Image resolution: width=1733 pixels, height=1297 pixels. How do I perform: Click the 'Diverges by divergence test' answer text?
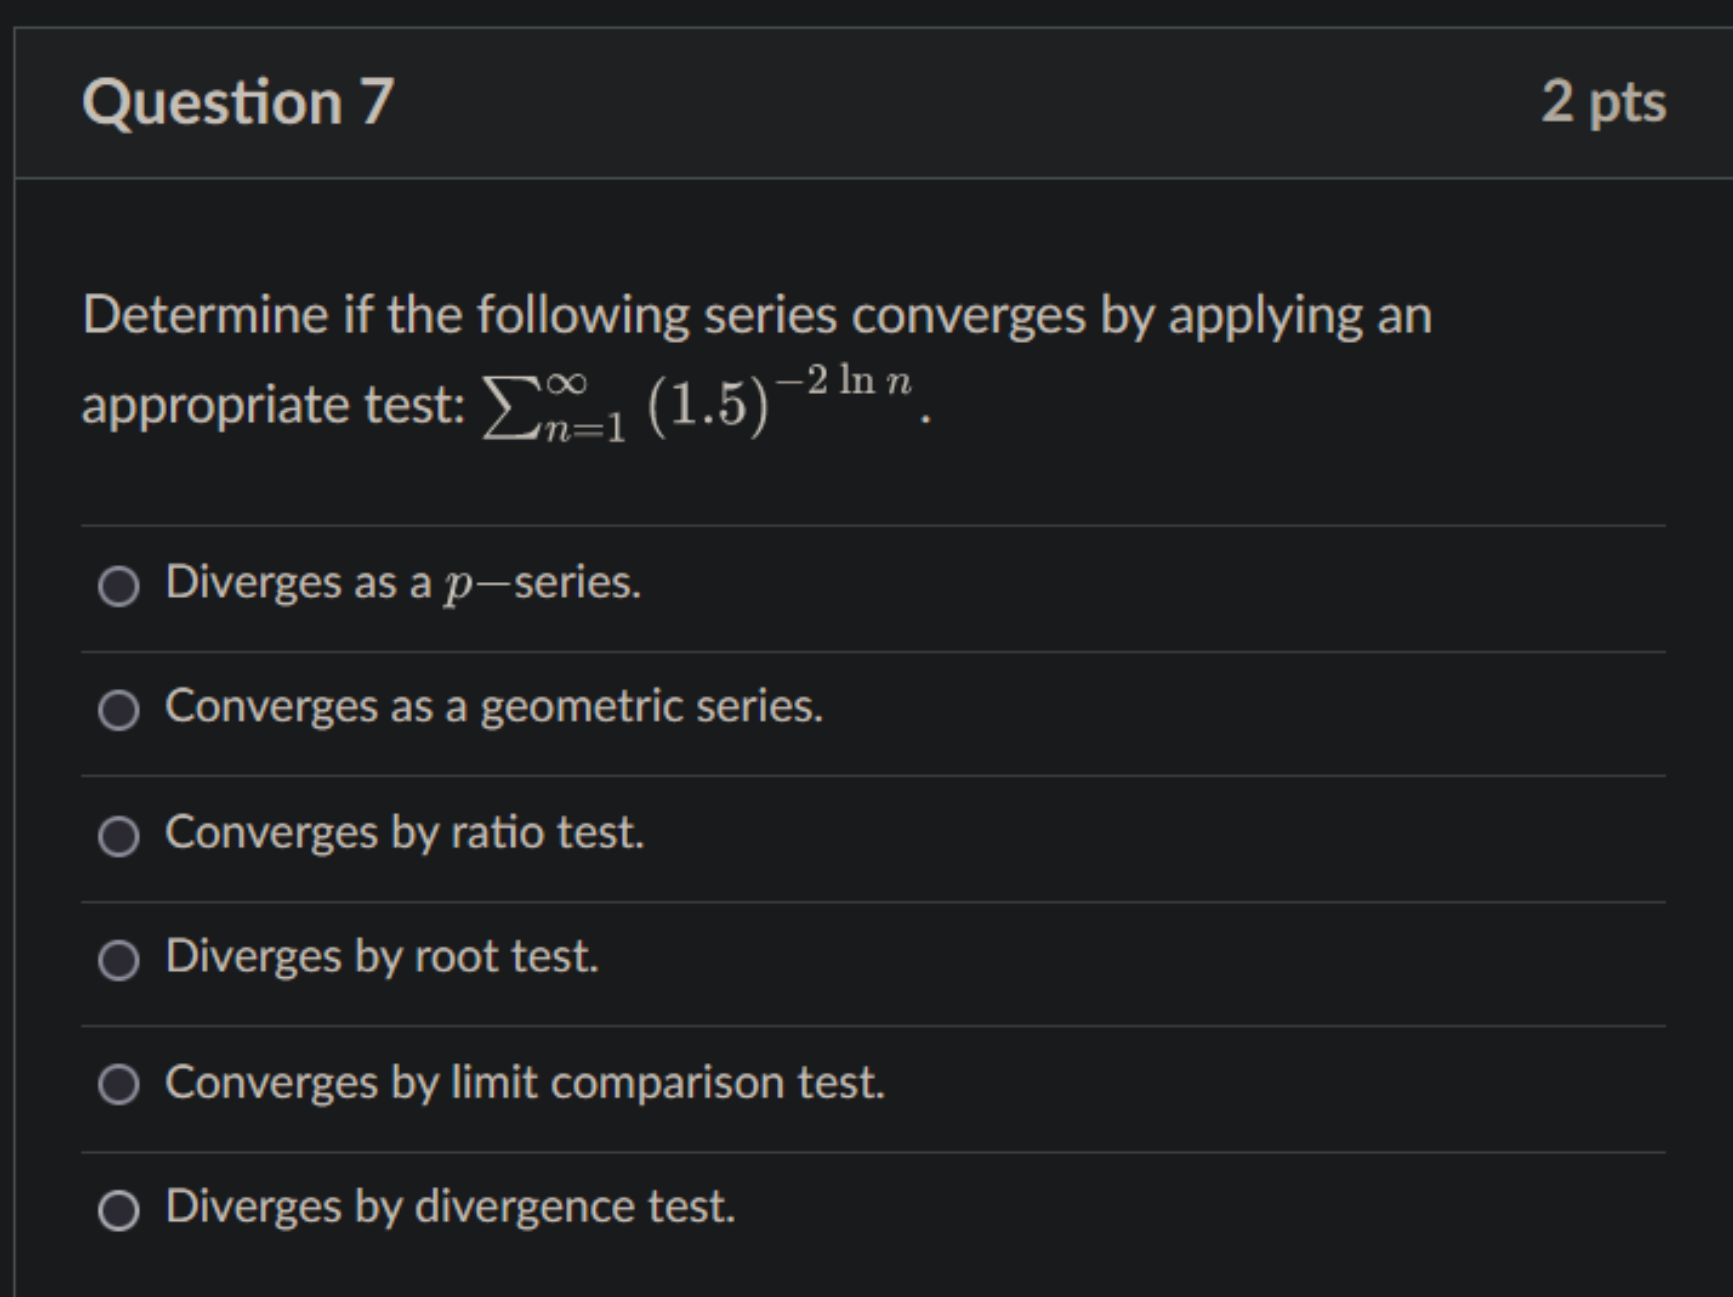(x=450, y=1207)
